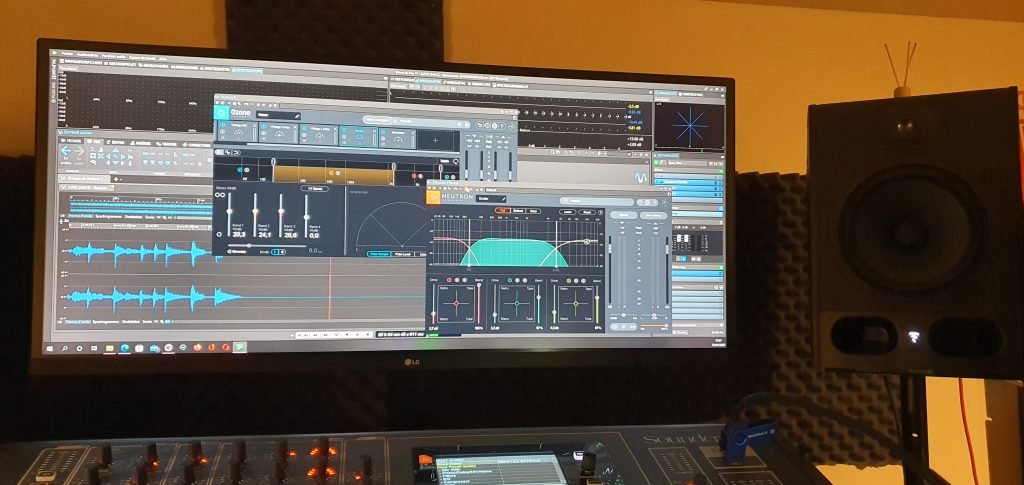Click the Ozone logo icon
1024x485 pixels.
tap(221, 114)
